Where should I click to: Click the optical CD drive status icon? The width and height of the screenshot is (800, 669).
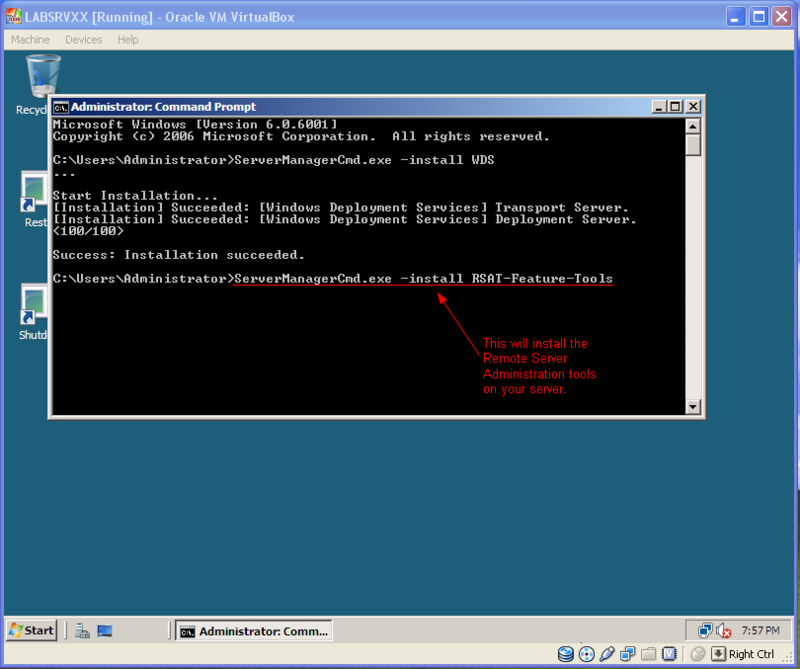click(586, 654)
